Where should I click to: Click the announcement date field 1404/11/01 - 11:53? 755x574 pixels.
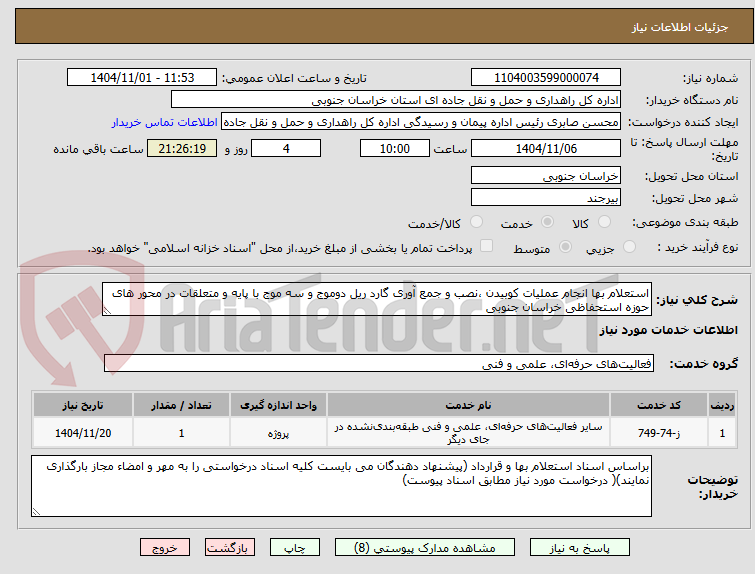coord(142,78)
